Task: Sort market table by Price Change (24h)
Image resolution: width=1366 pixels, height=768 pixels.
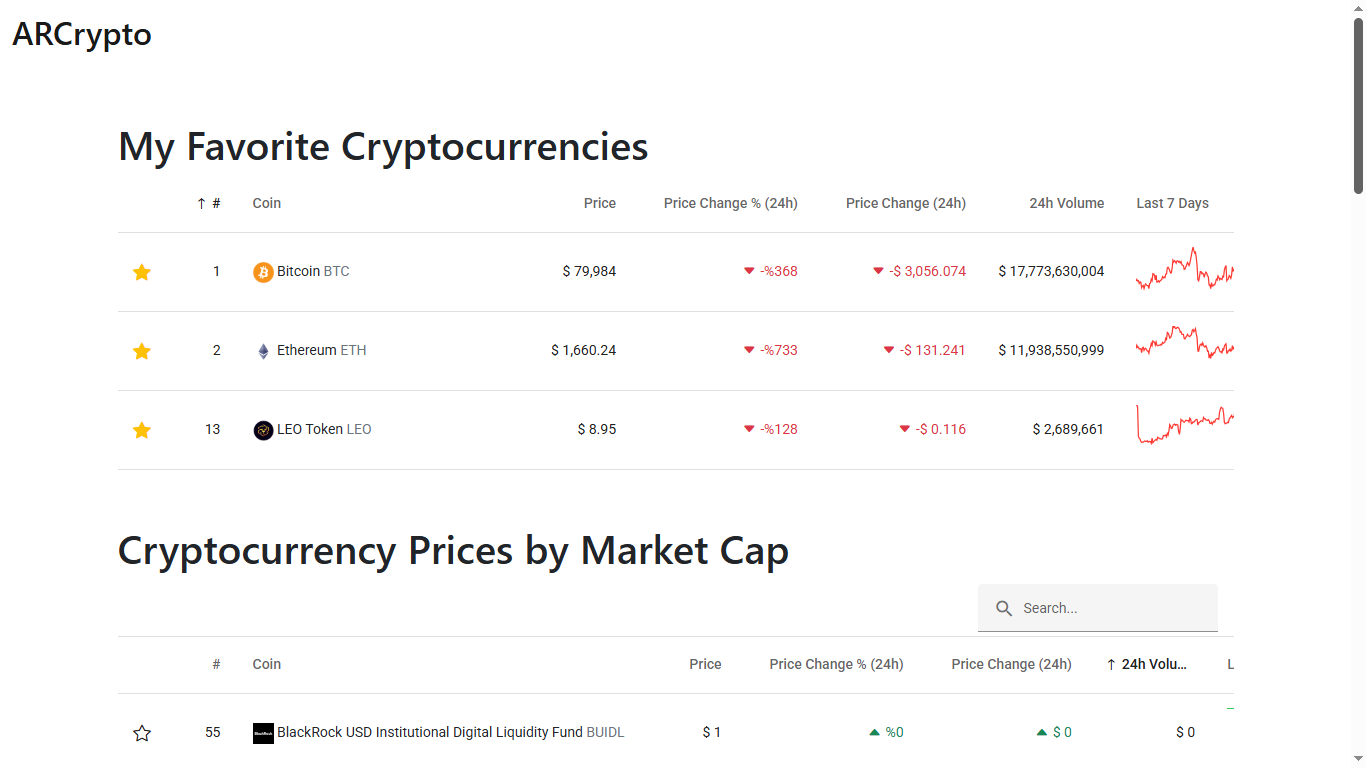Action: click(x=1011, y=665)
